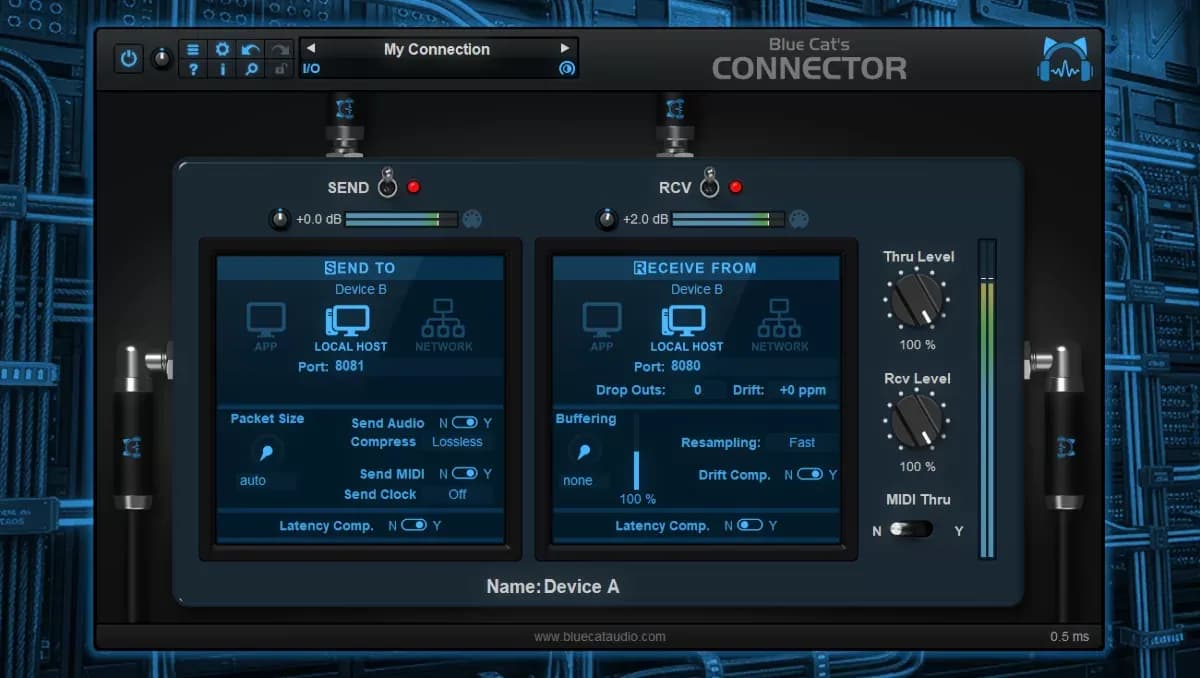Screen dimensions: 1200x678
Task: Open the My Connection preset name
Action: (437, 49)
